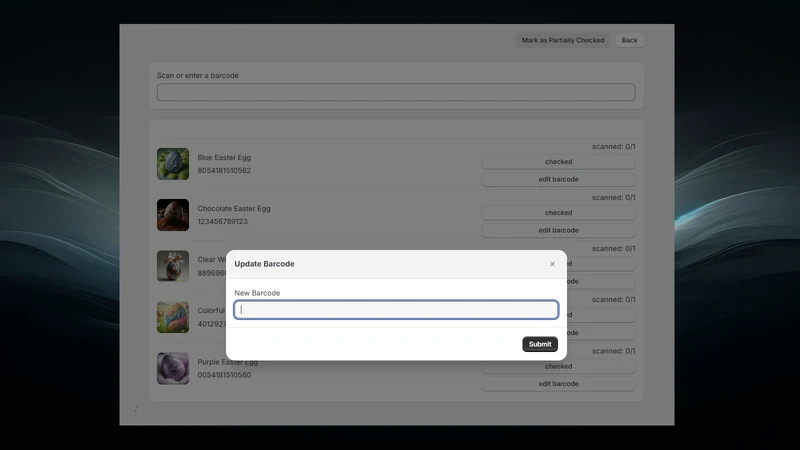Mark Blue Easter Egg as checked
The height and width of the screenshot is (450, 800).
tap(558, 162)
